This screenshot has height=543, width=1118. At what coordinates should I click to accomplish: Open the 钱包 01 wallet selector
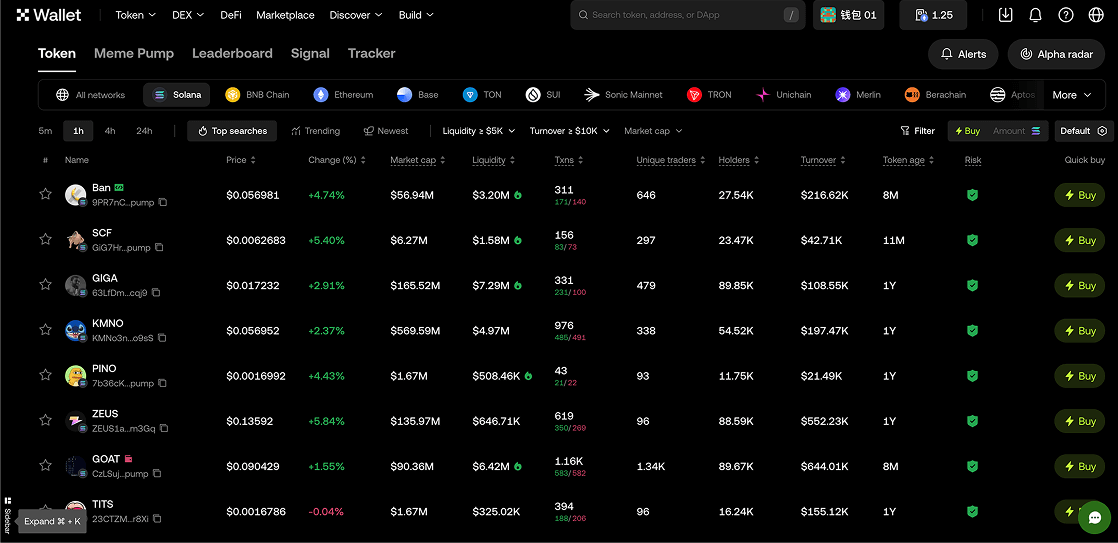[x=848, y=15]
